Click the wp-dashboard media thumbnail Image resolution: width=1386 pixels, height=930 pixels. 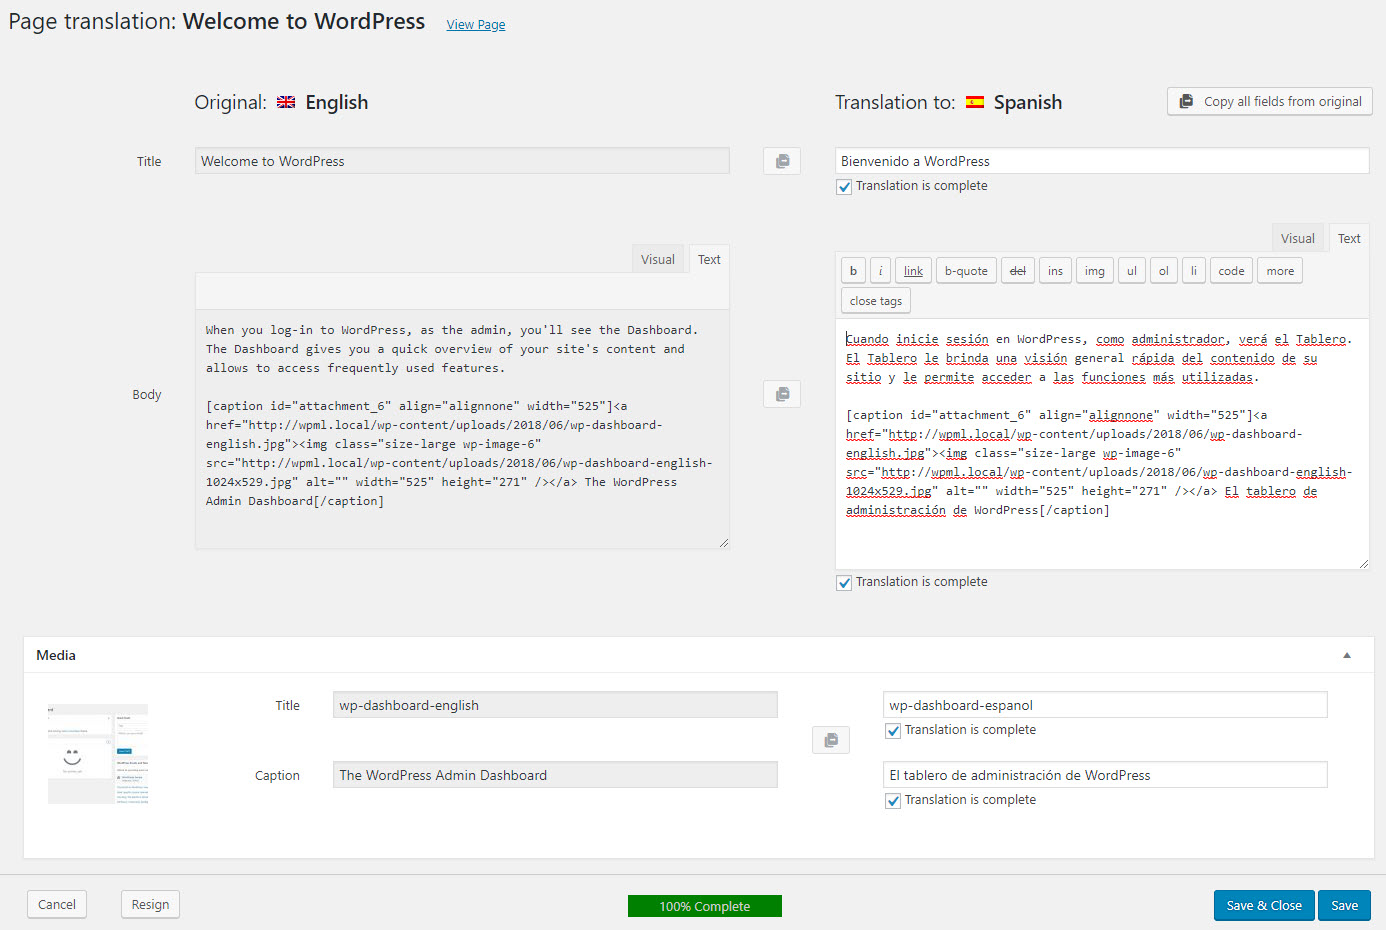(x=98, y=754)
